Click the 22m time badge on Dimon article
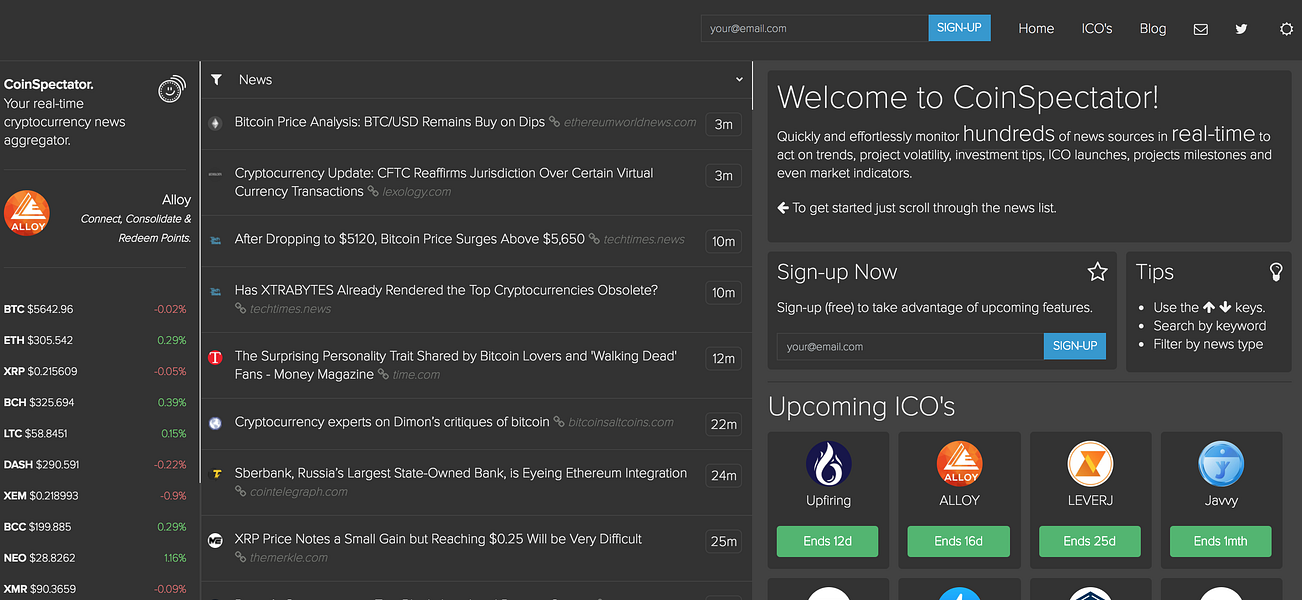 point(723,424)
